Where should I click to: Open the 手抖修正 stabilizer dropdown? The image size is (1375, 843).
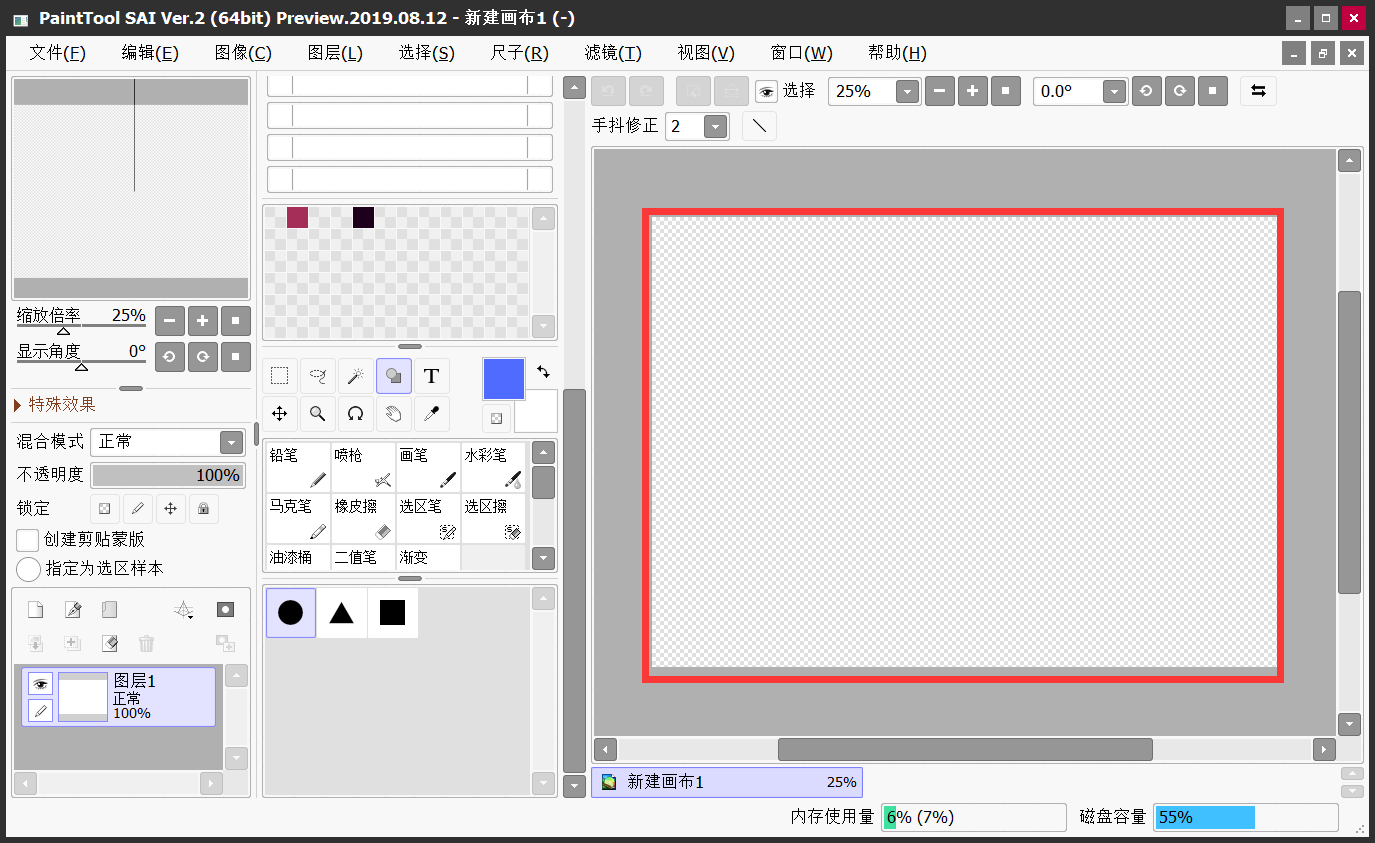715,127
